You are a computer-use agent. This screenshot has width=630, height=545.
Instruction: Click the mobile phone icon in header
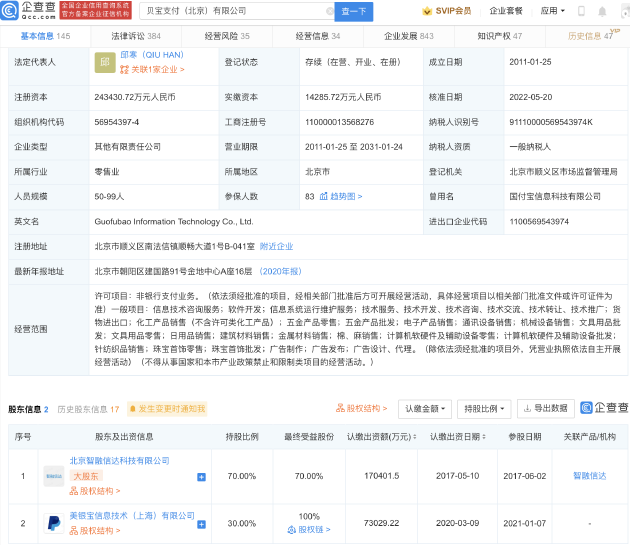581,11
